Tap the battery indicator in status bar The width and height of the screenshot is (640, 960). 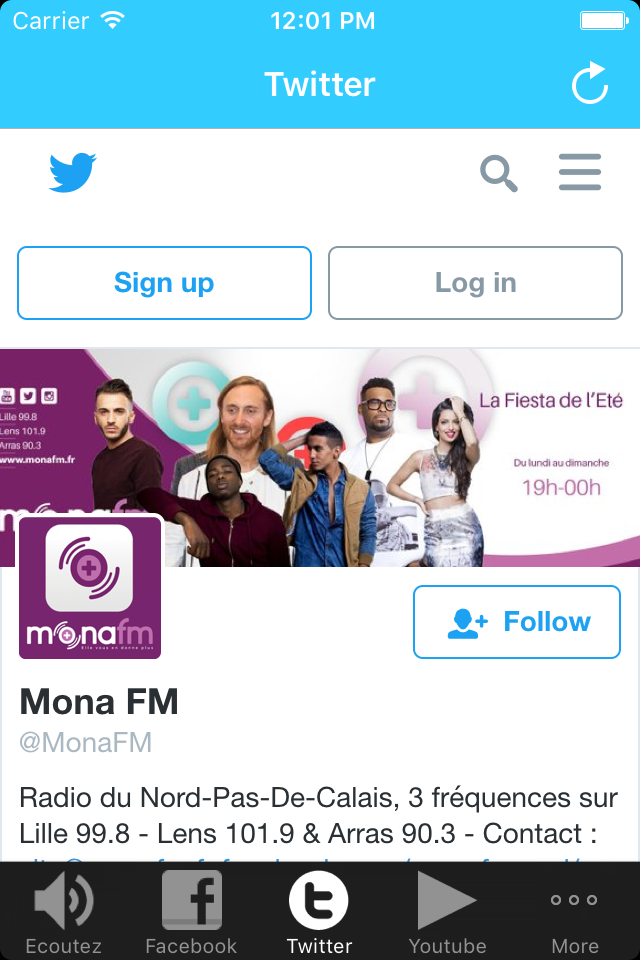pos(604,21)
